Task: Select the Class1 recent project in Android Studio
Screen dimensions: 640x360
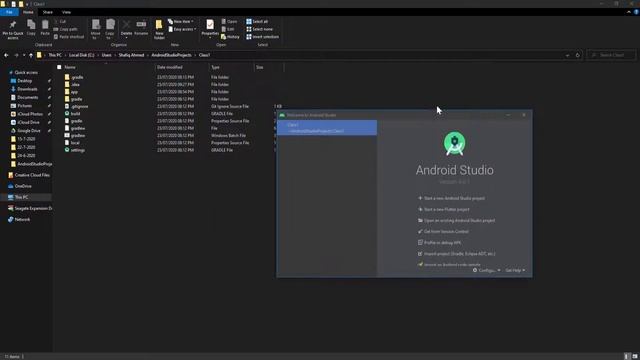Action: pyautogui.click(x=327, y=128)
